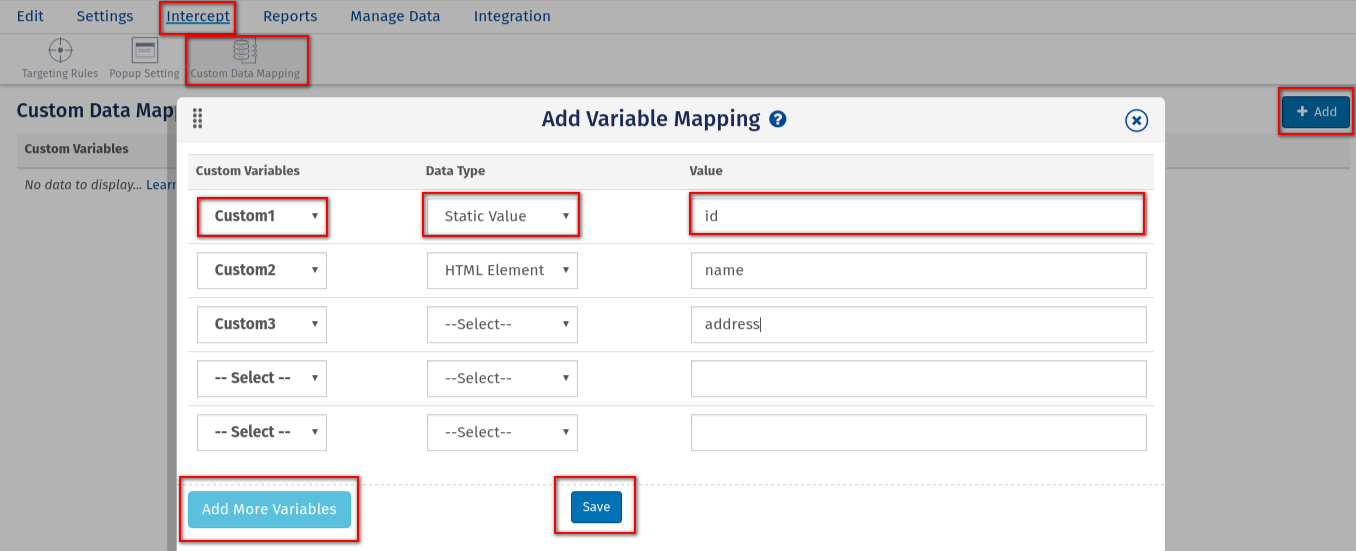Click Add More Variables button
The width and height of the screenshot is (1356, 551).
coord(269,509)
